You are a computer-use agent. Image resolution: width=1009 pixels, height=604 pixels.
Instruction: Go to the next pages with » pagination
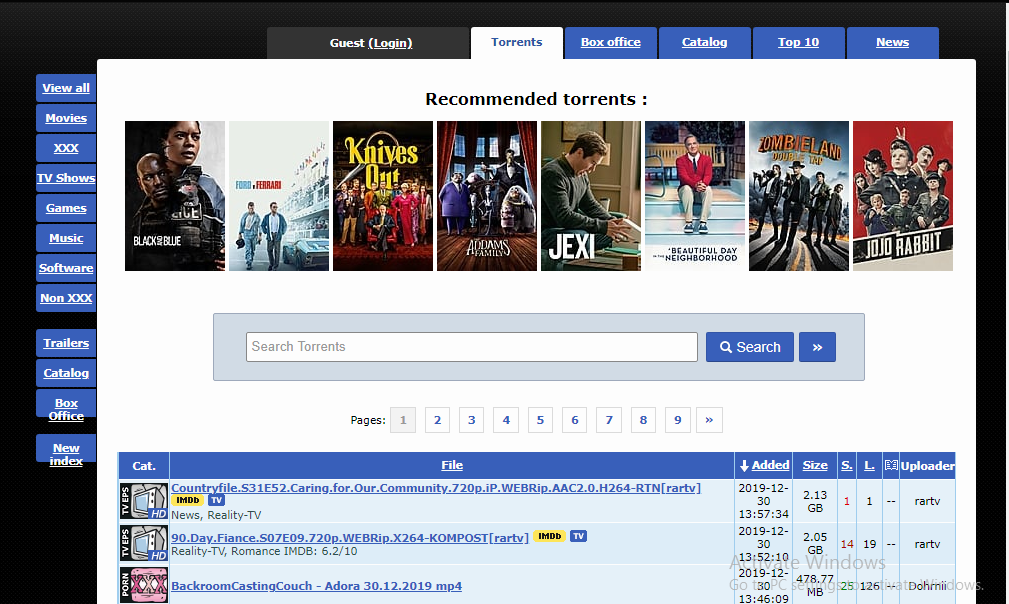click(709, 420)
